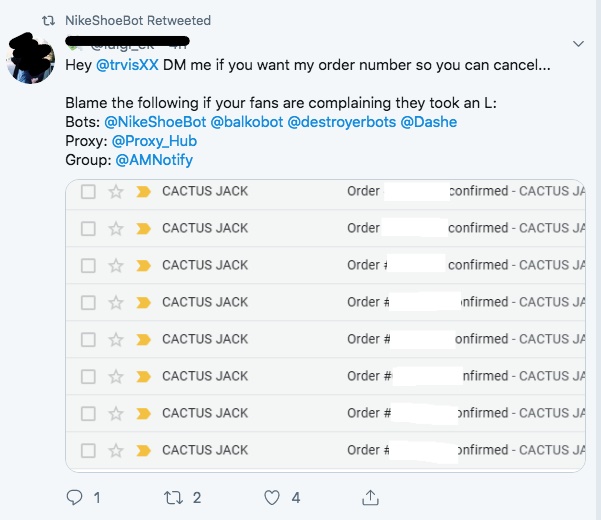
Task: Click the reply icon under the tweet
Action: click(73, 497)
